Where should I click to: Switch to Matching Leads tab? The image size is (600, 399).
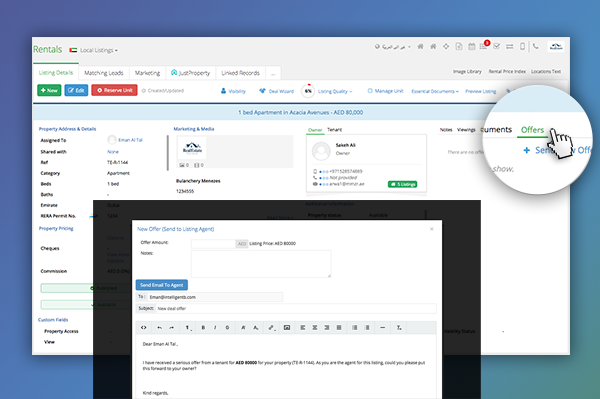(x=104, y=73)
